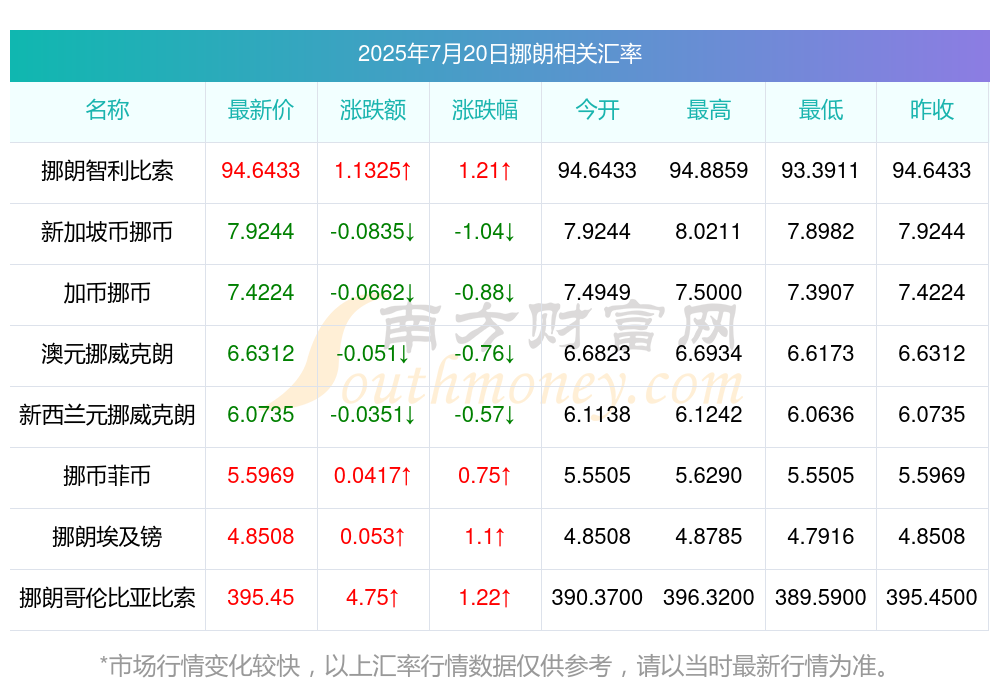Viewport: 1000px width, 698px height.
Task: Click the row name 新西兰元挪威克朗
Action: pyautogui.click(x=107, y=415)
